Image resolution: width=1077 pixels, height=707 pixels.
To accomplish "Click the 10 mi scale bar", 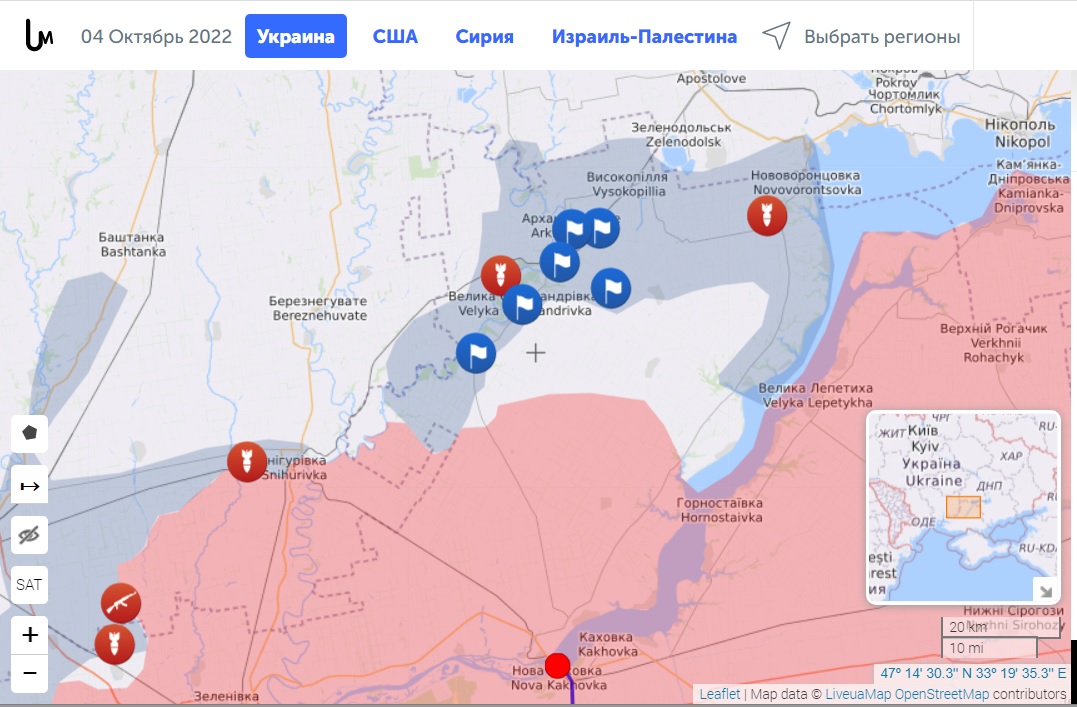I will pyautogui.click(x=989, y=647).
